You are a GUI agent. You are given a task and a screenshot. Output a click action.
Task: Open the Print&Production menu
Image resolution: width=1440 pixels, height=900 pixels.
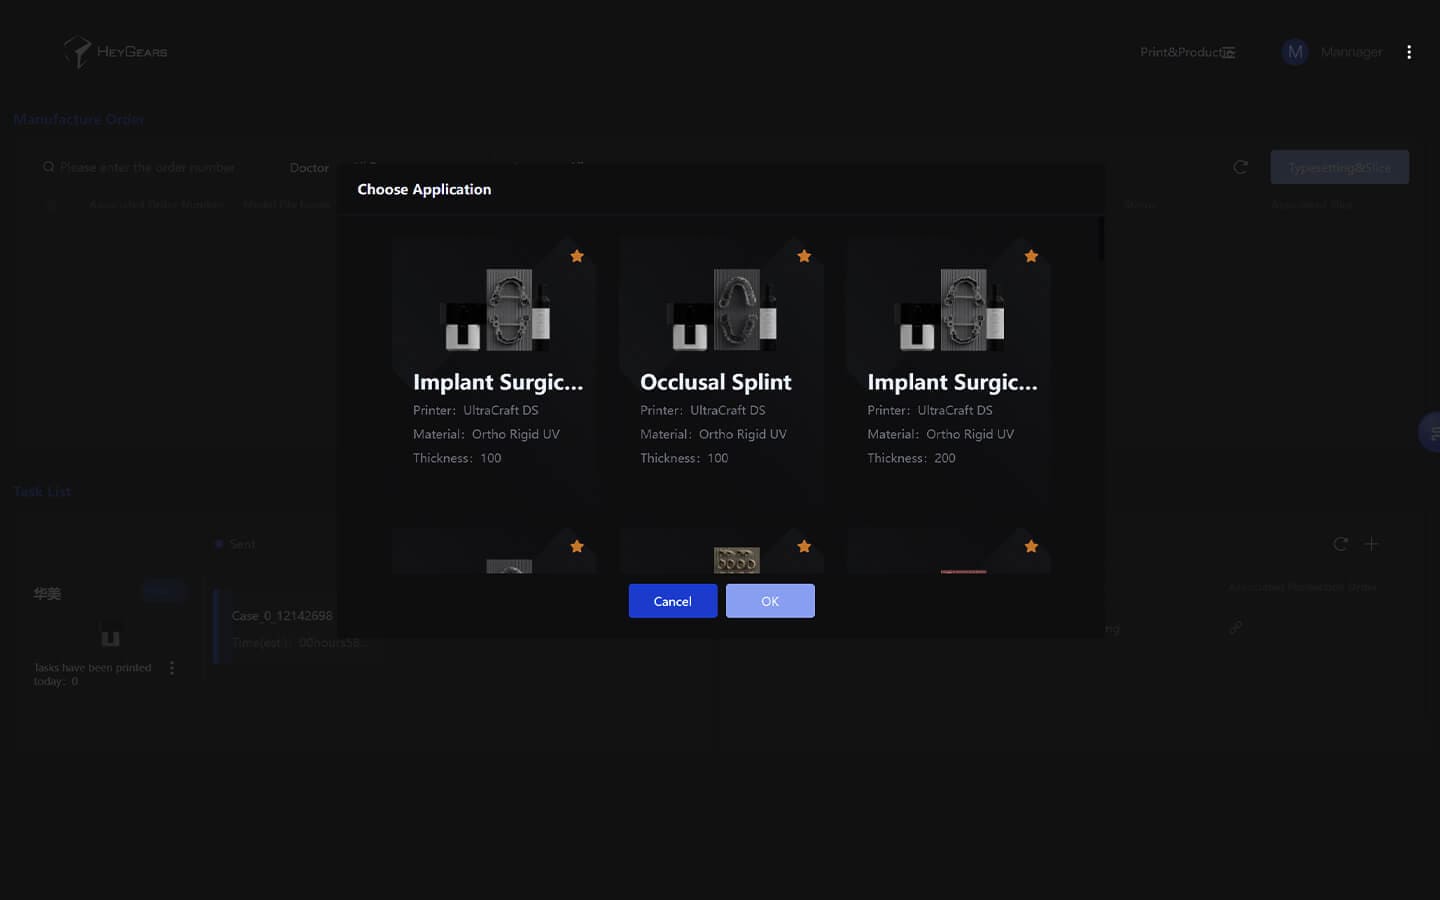click(1187, 52)
